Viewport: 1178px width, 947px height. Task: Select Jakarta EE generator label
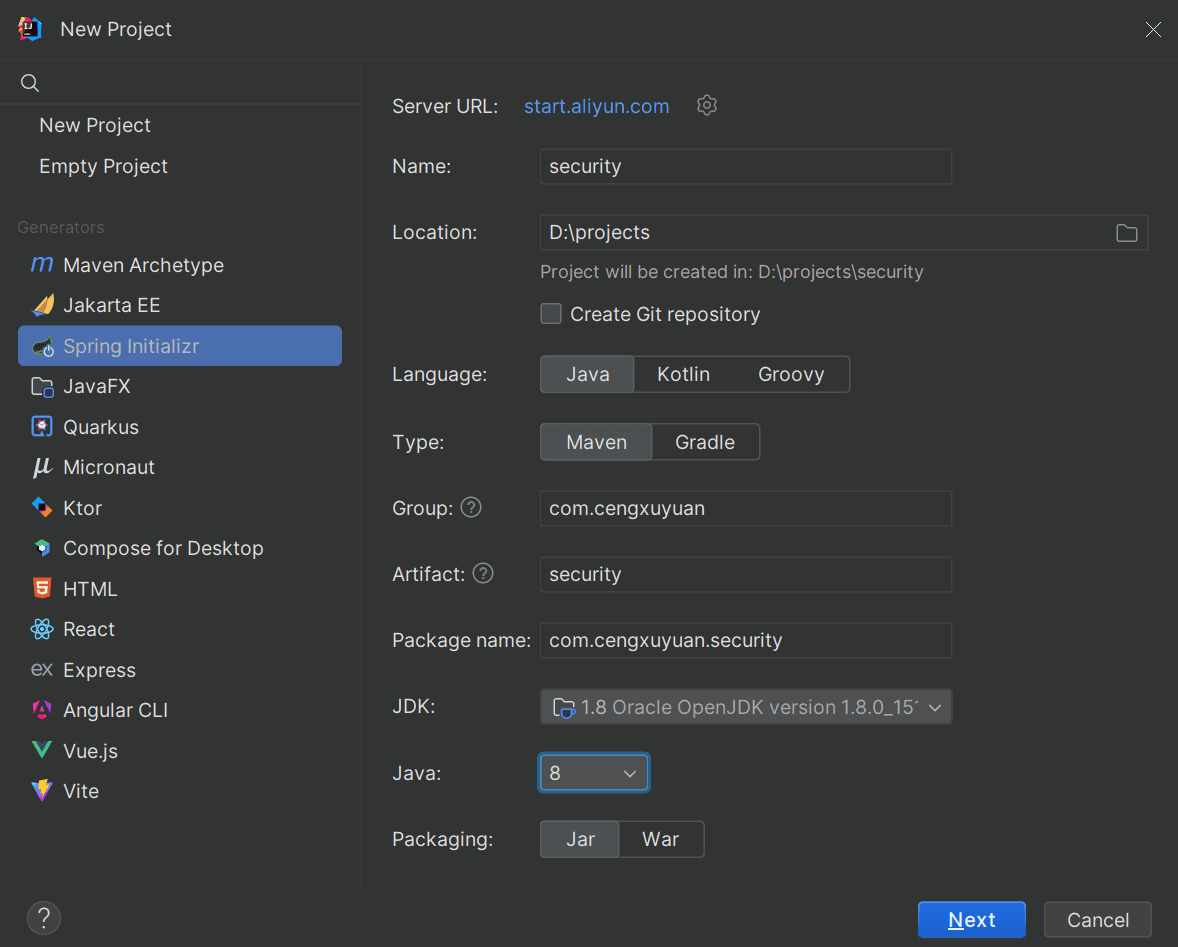tap(112, 305)
